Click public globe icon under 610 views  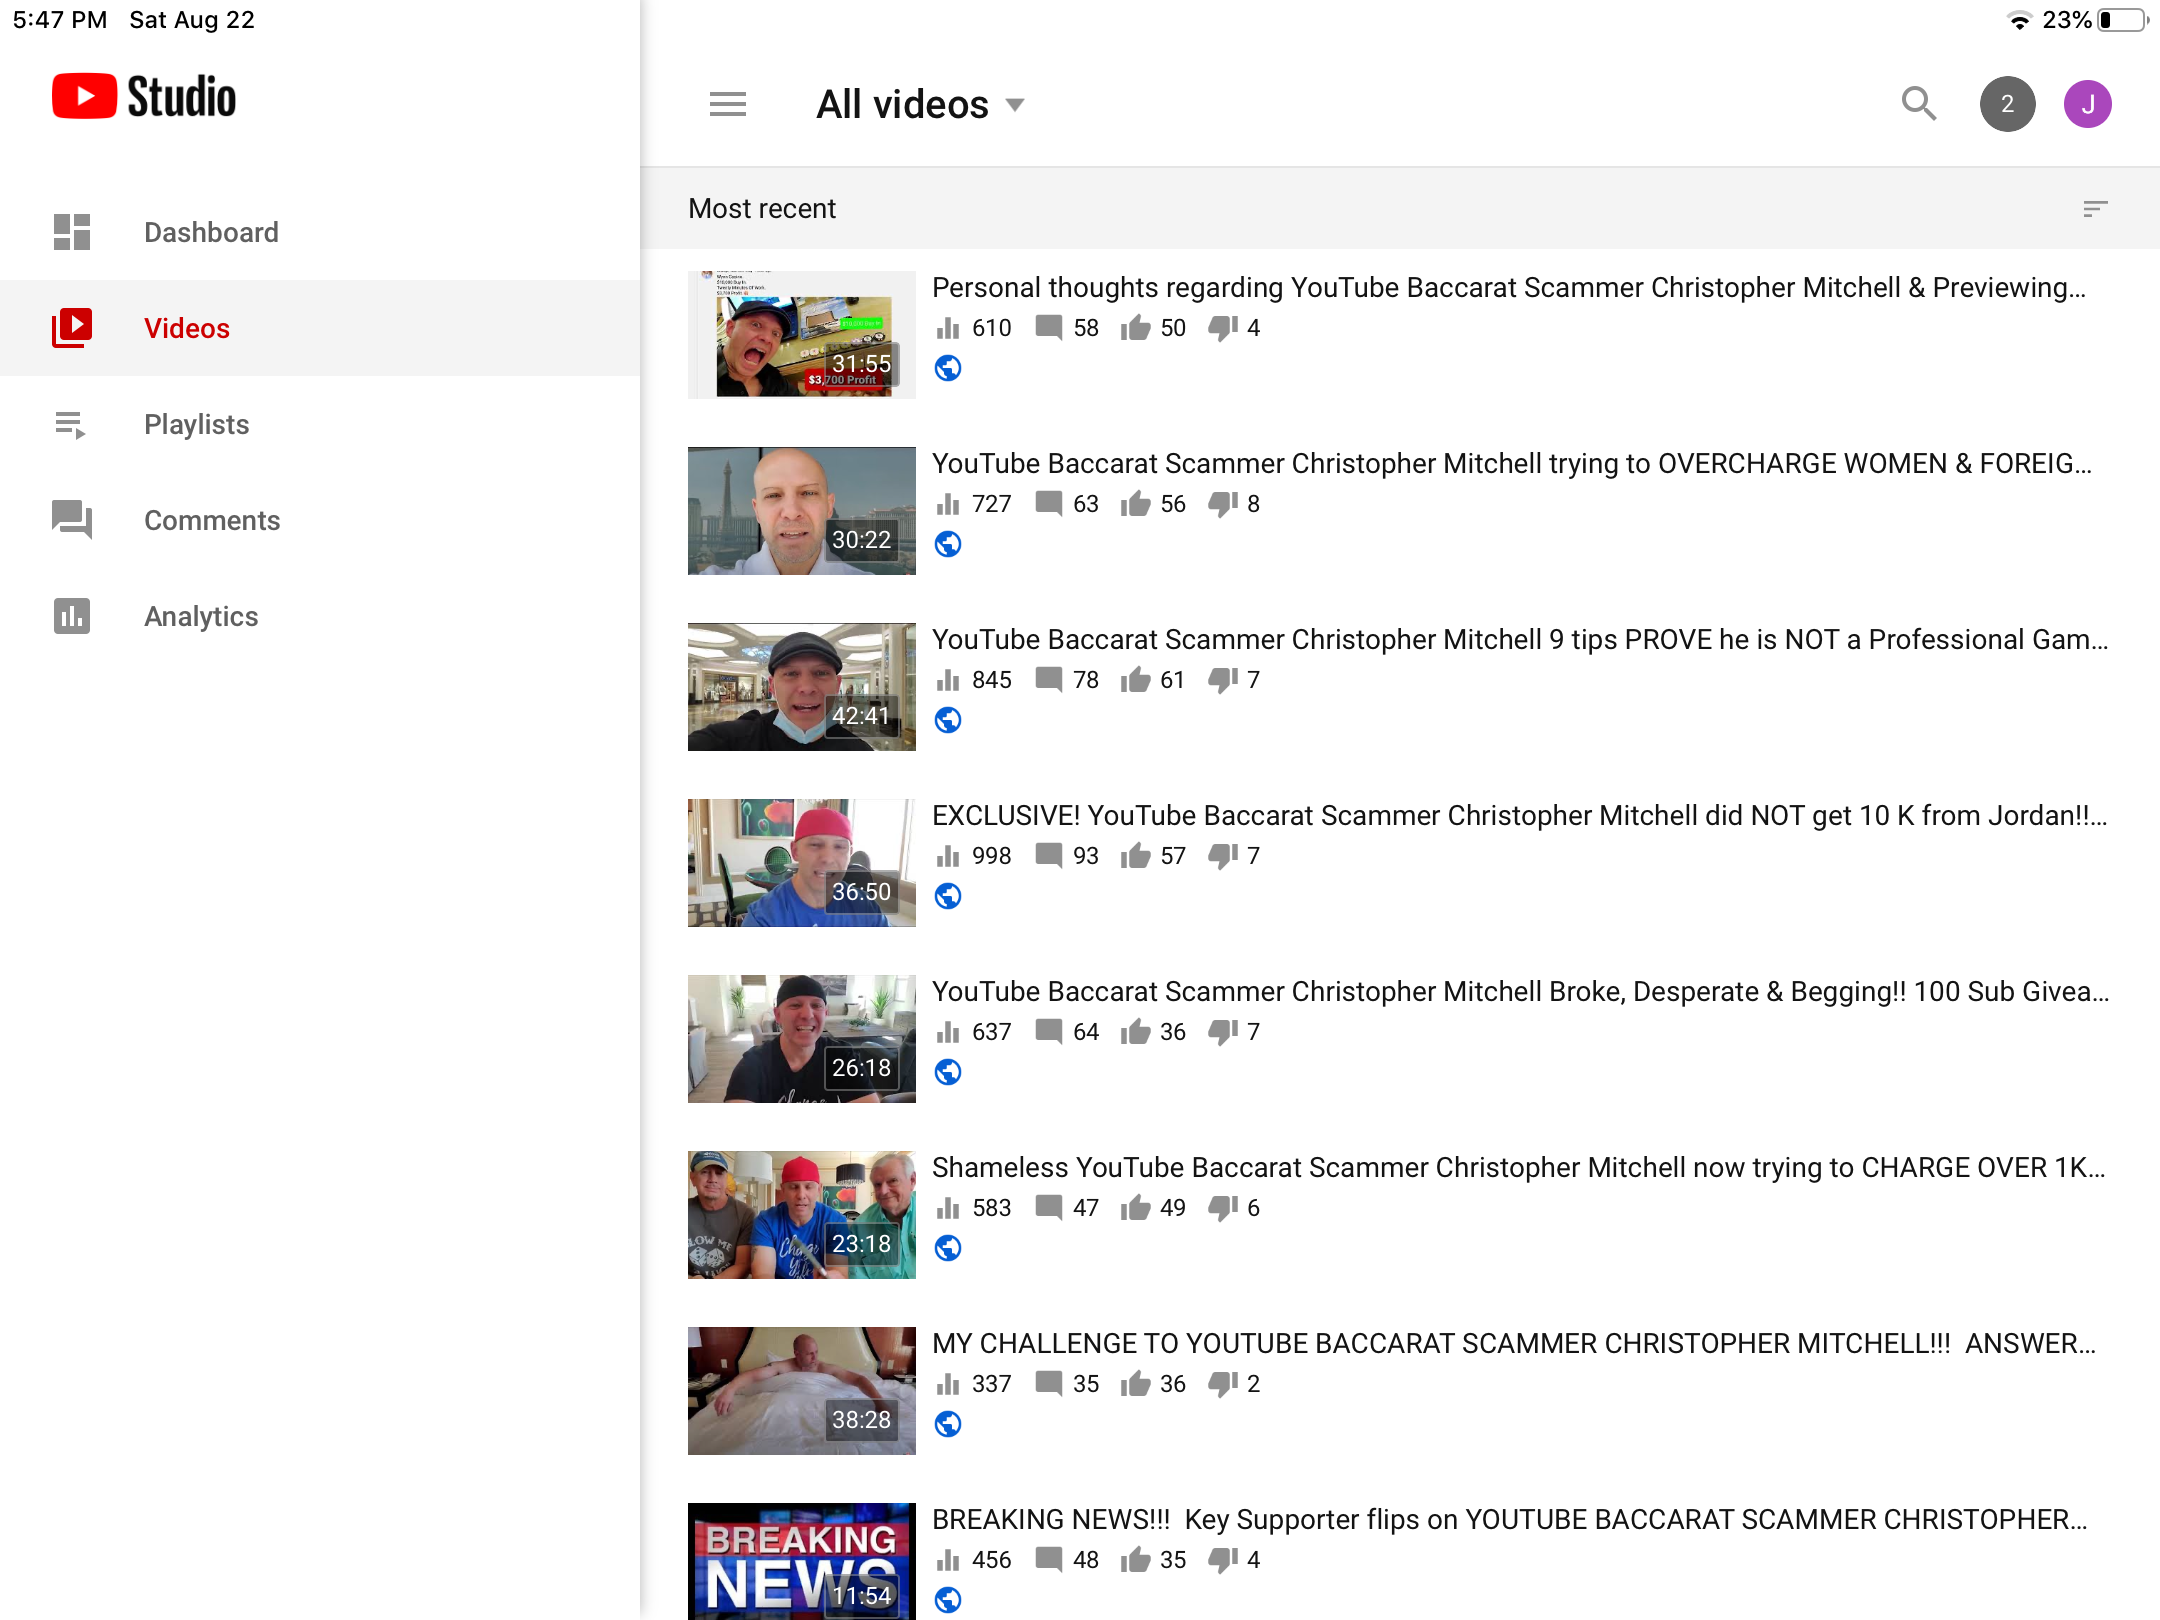948,368
